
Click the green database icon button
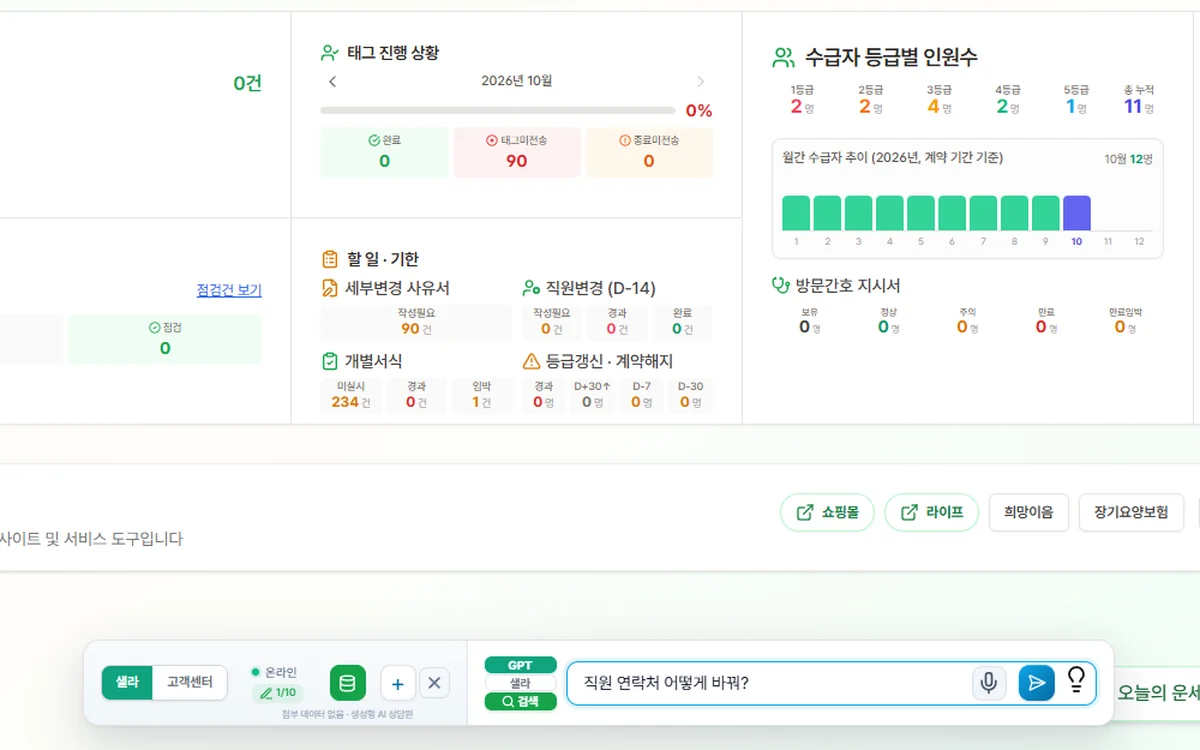pyautogui.click(x=348, y=683)
